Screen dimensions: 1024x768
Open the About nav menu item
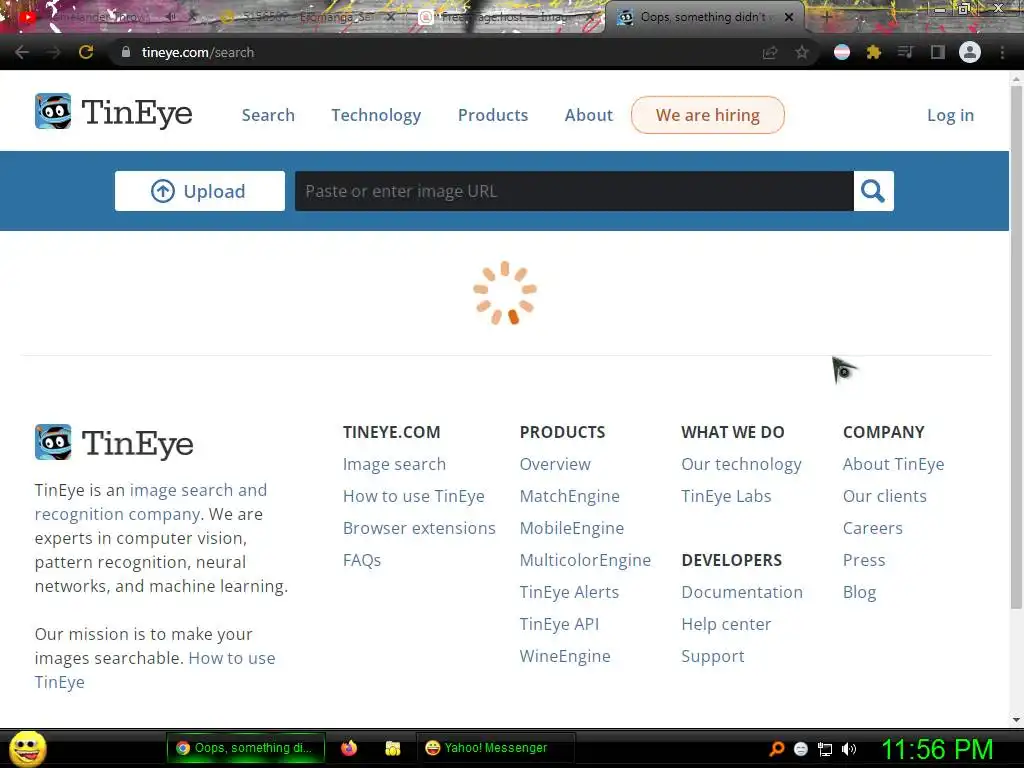589,115
